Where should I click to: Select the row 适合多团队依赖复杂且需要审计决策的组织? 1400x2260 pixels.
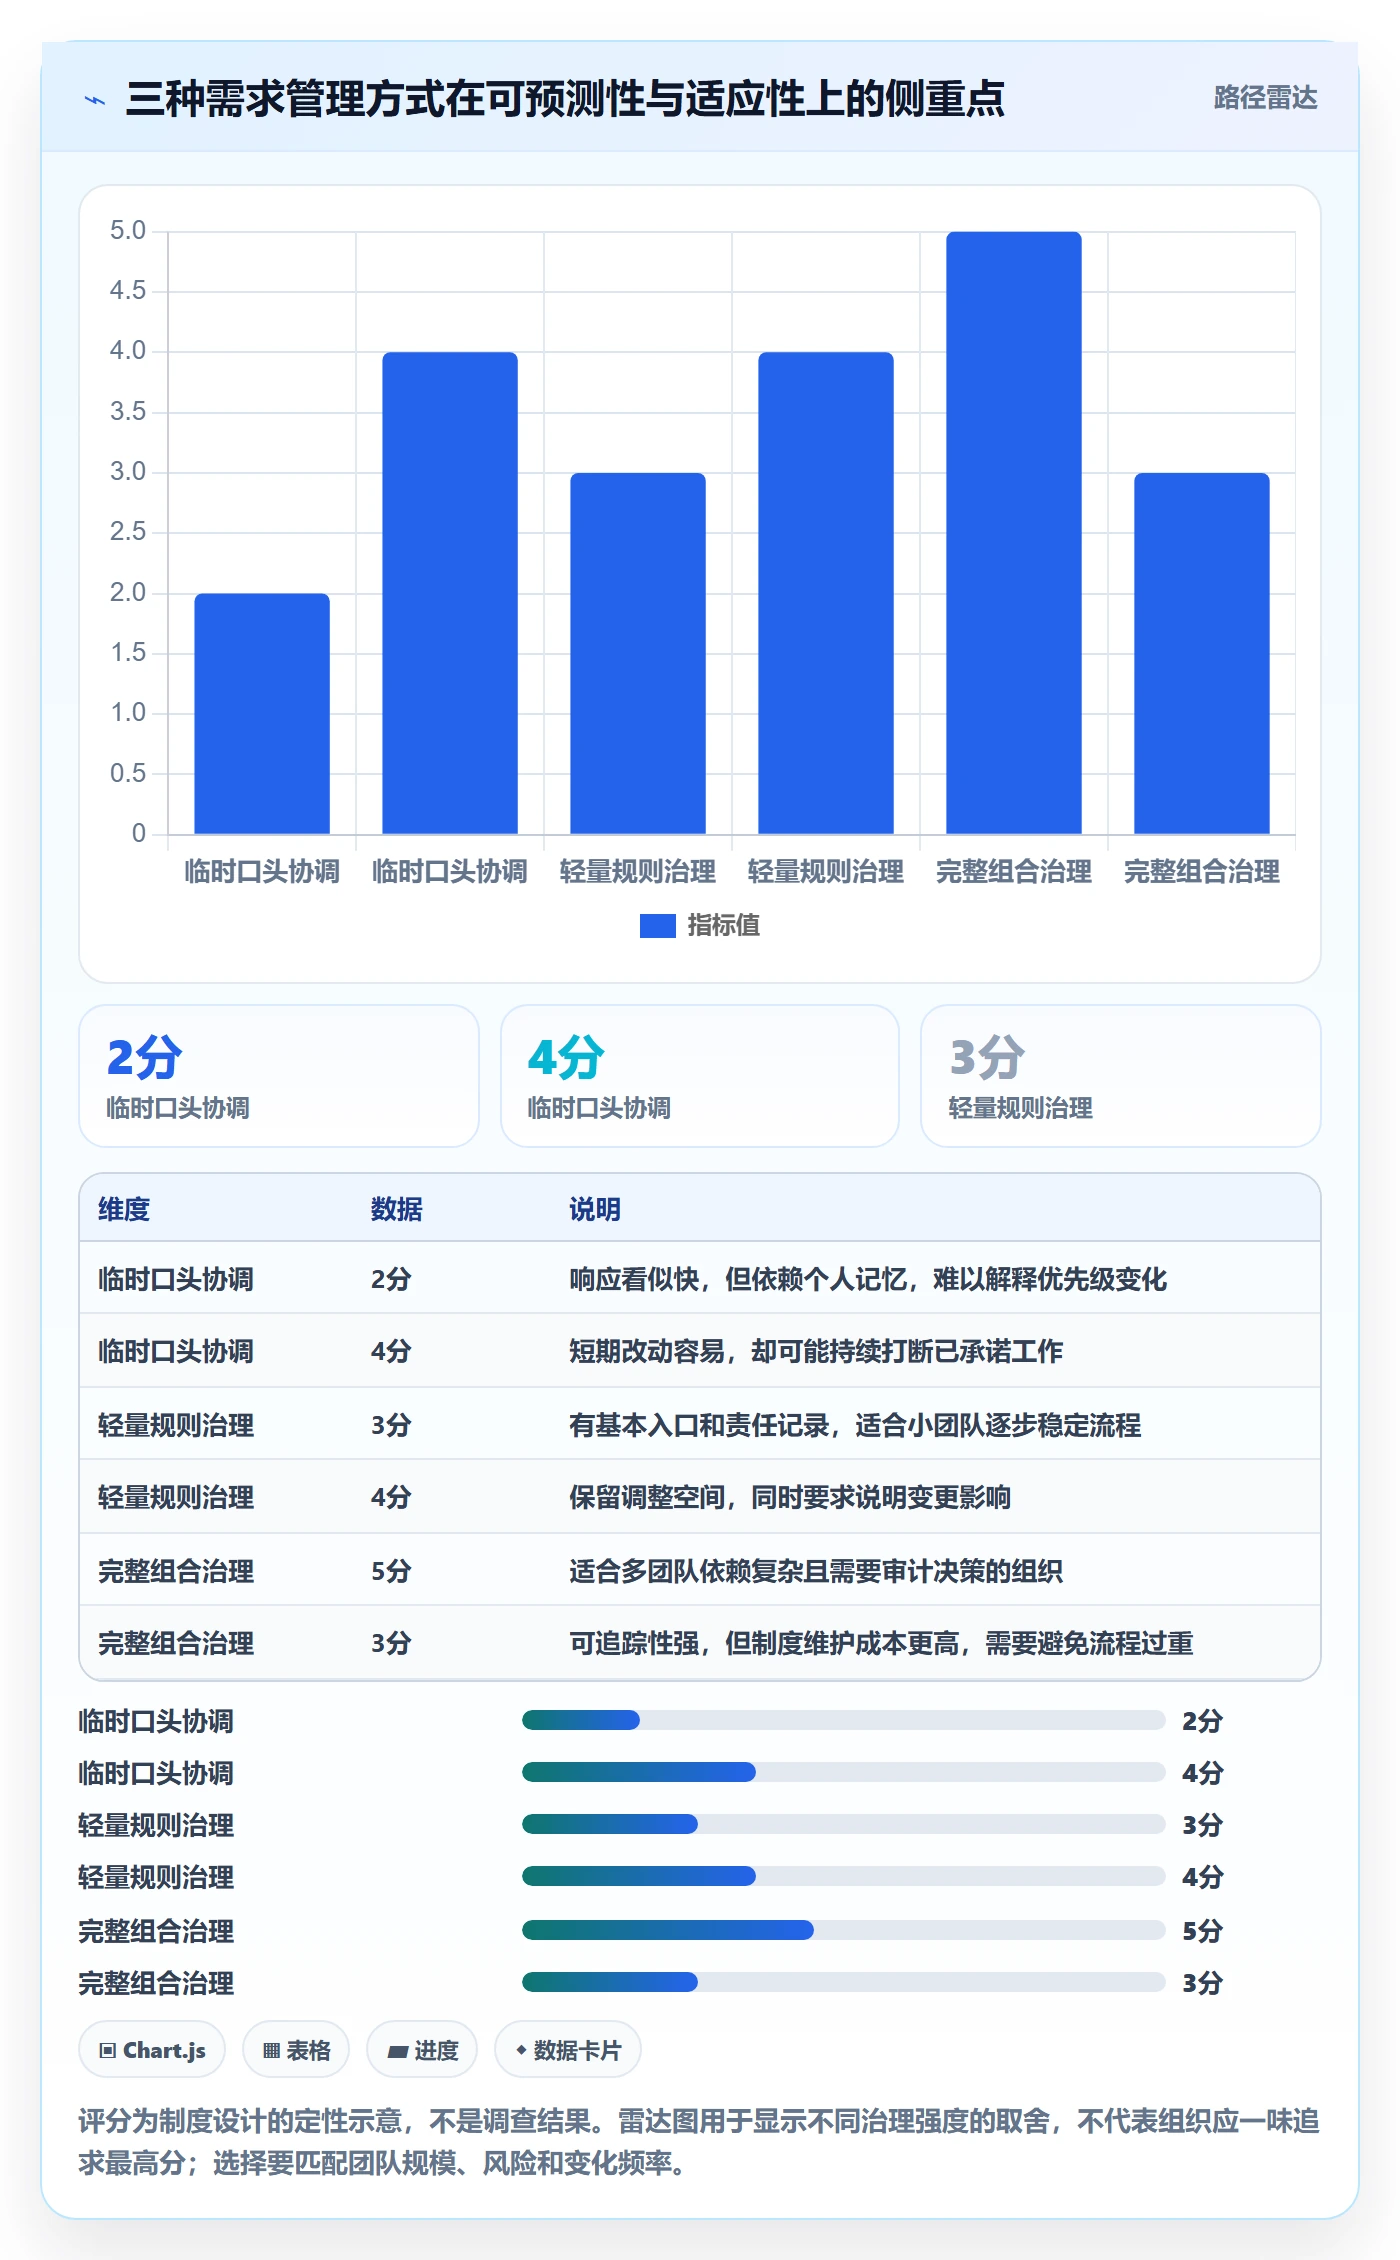pyautogui.click(x=700, y=1570)
